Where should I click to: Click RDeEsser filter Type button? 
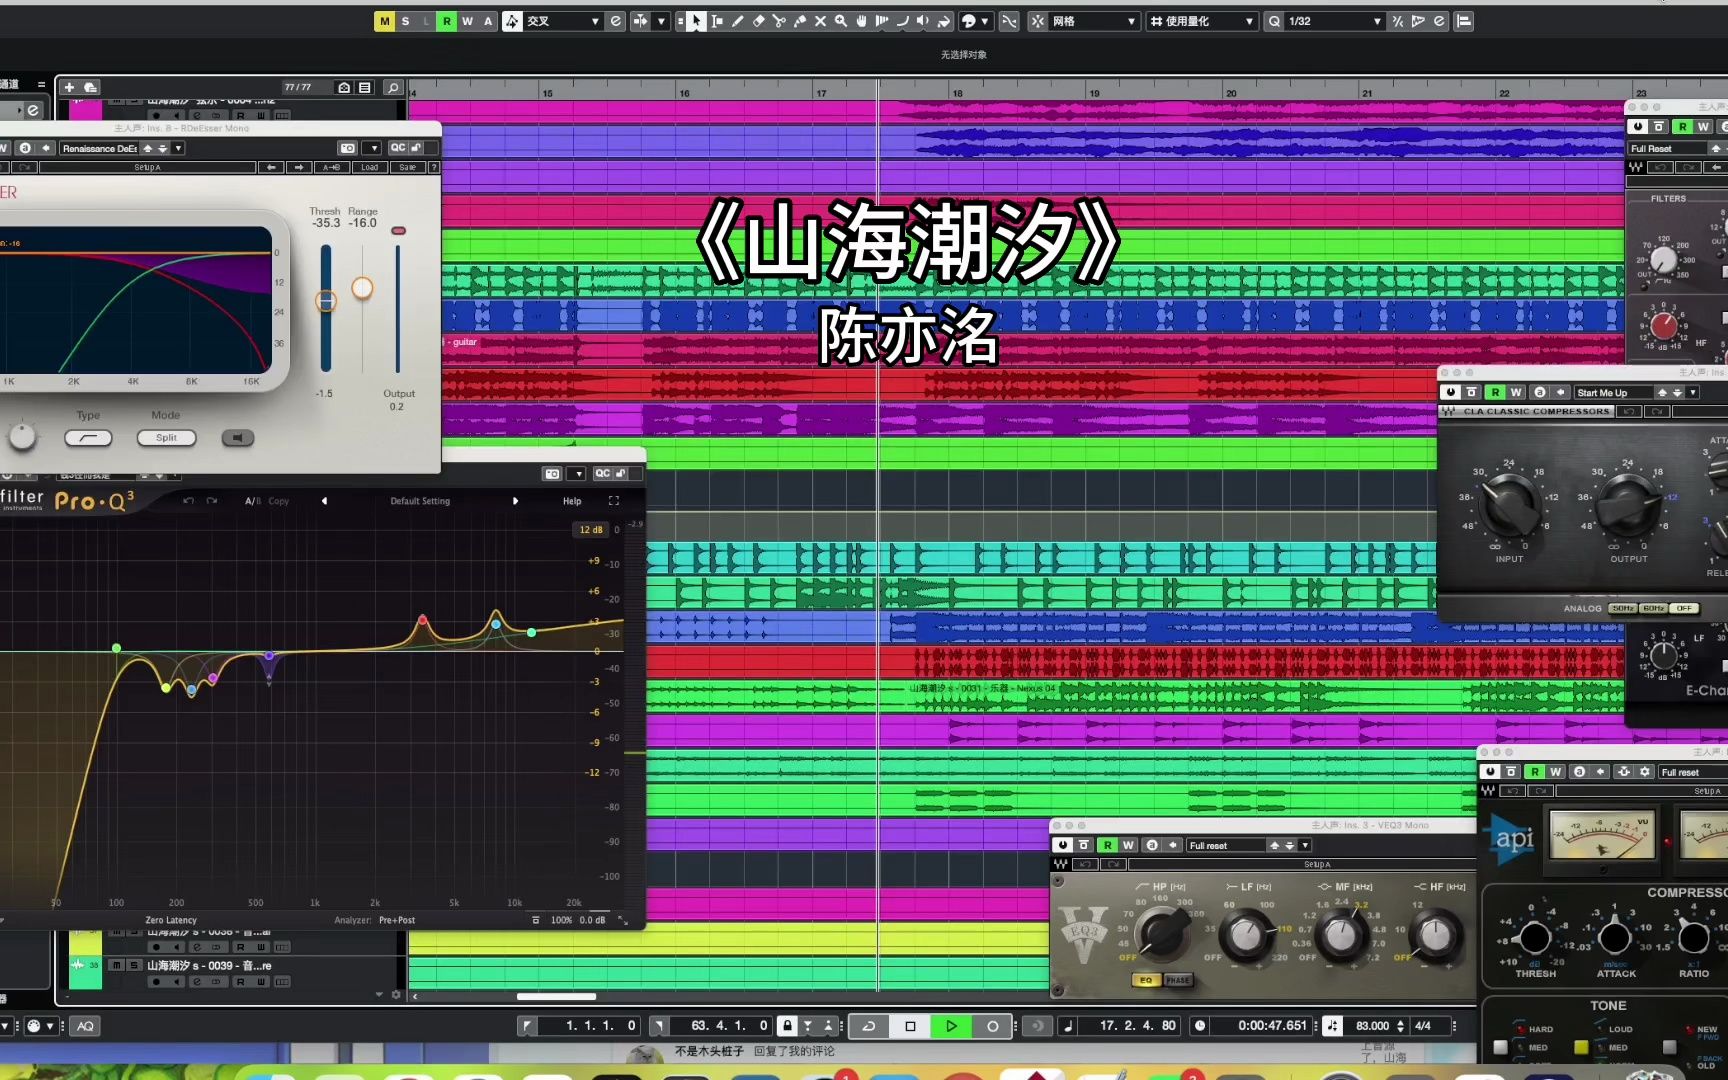coord(88,438)
